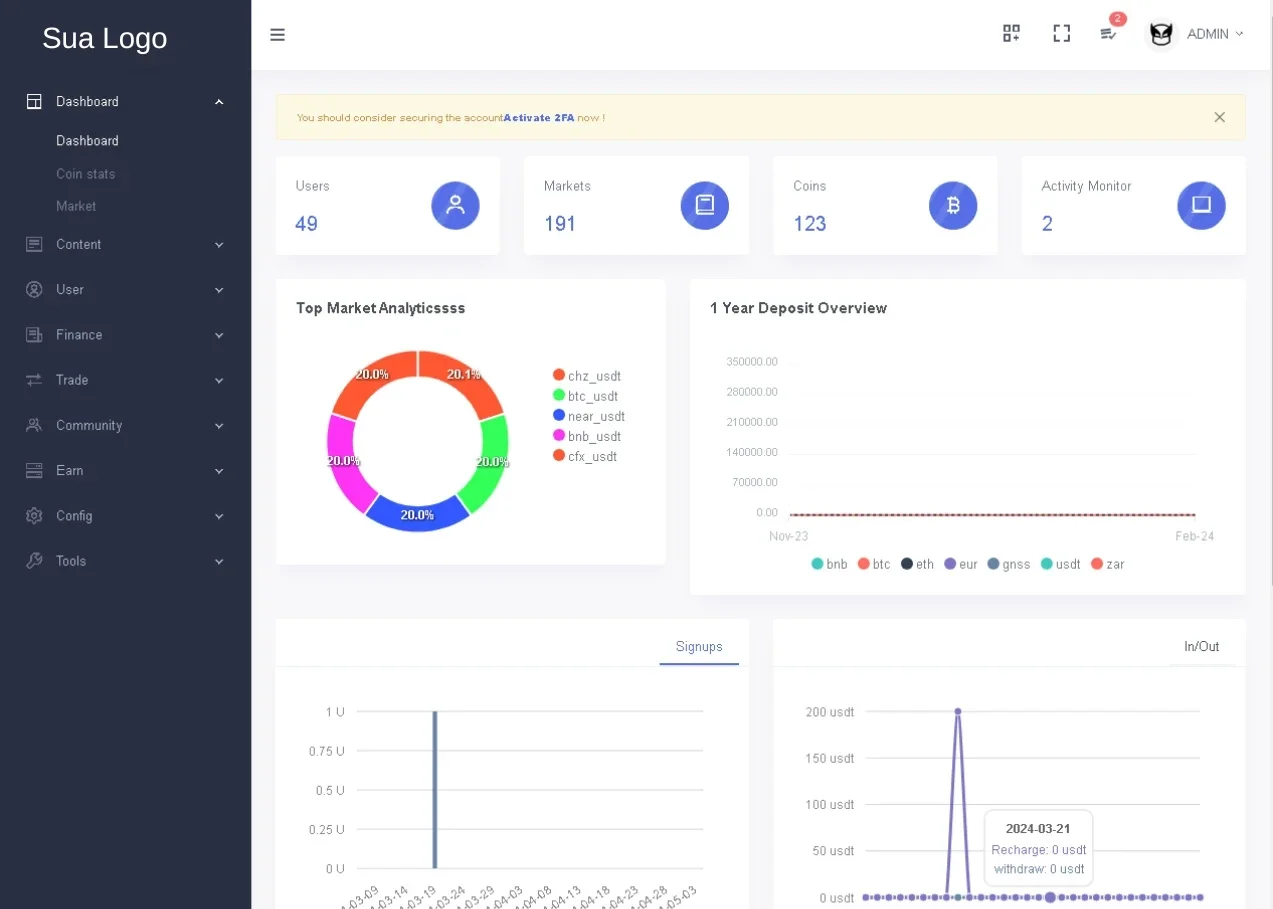Click the Activity Monitor laptop icon
1273x909 pixels.
[x=1201, y=205]
